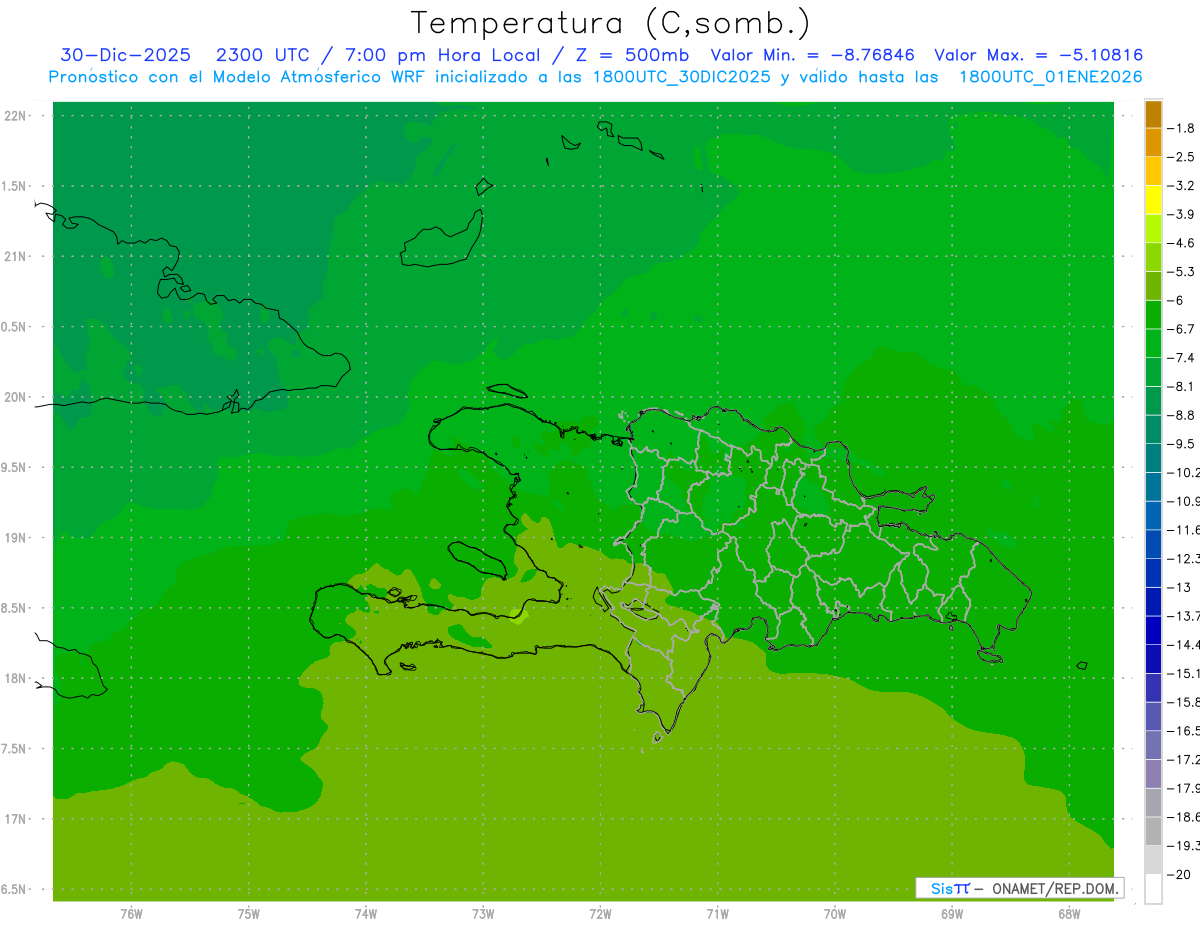This screenshot has width=1200, height=927.
Task: Click the 'Valor Min. = -8.76846' readout
Action: click(x=812, y=55)
